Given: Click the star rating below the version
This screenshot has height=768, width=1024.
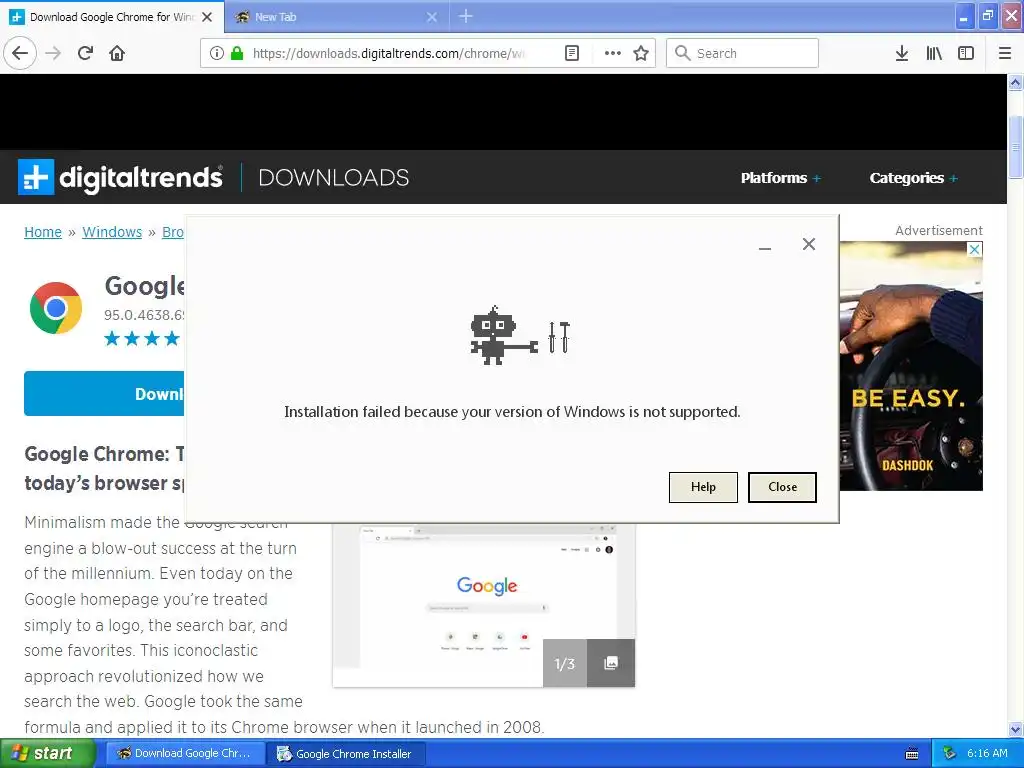Looking at the screenshot, I should point(142,338).
